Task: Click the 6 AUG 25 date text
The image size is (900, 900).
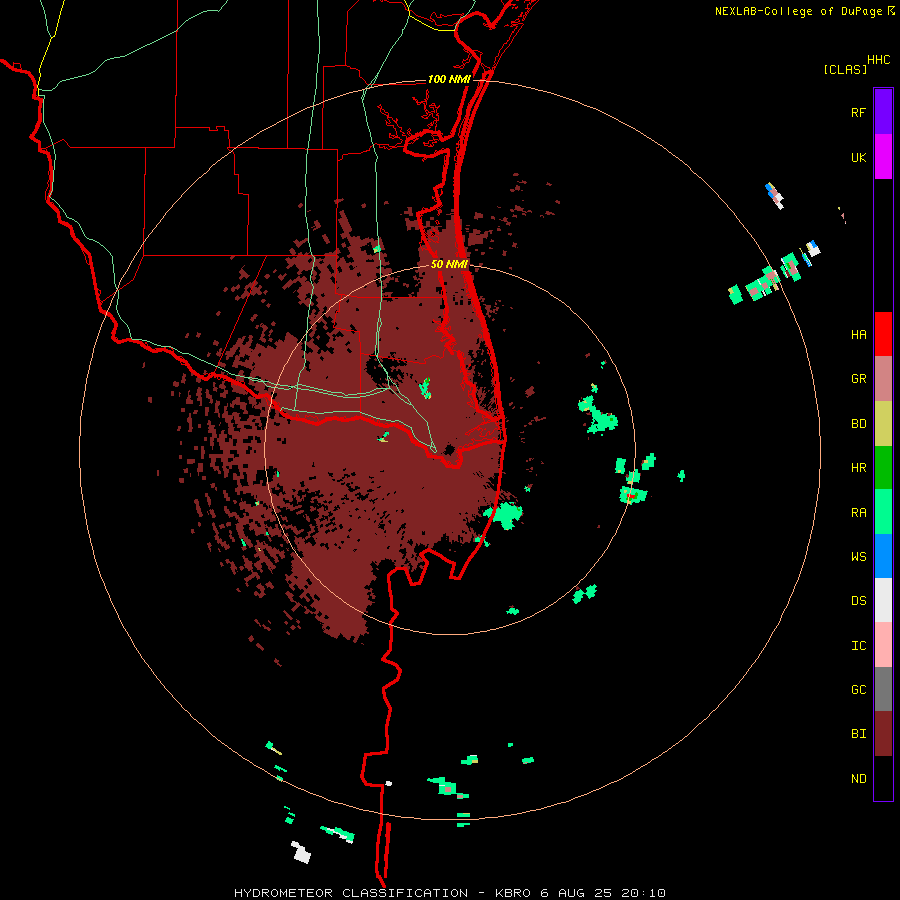Action: tap(575, 893)
